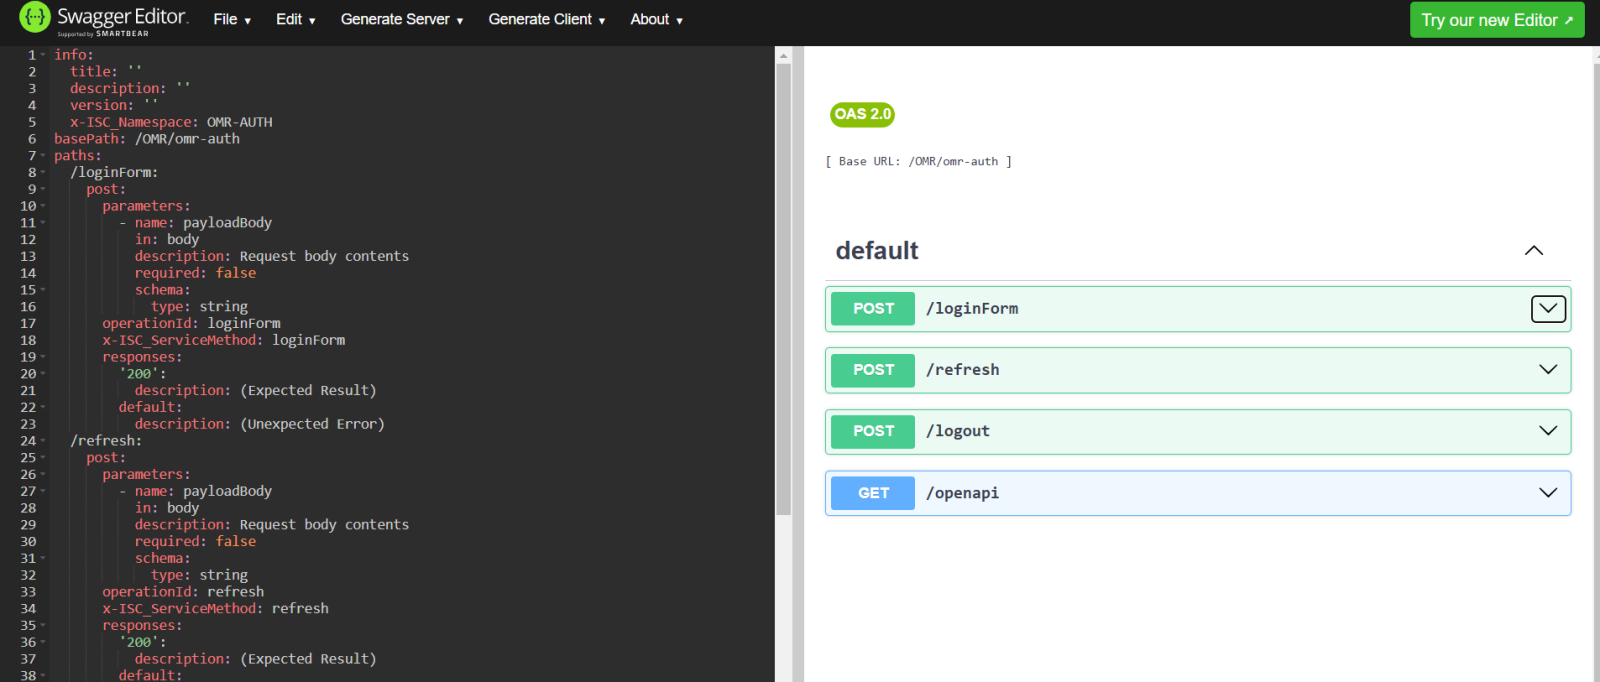The image size is (1600, 682).
Task: Expand the /loginForm operation chevron
Action: [1548, 309]
